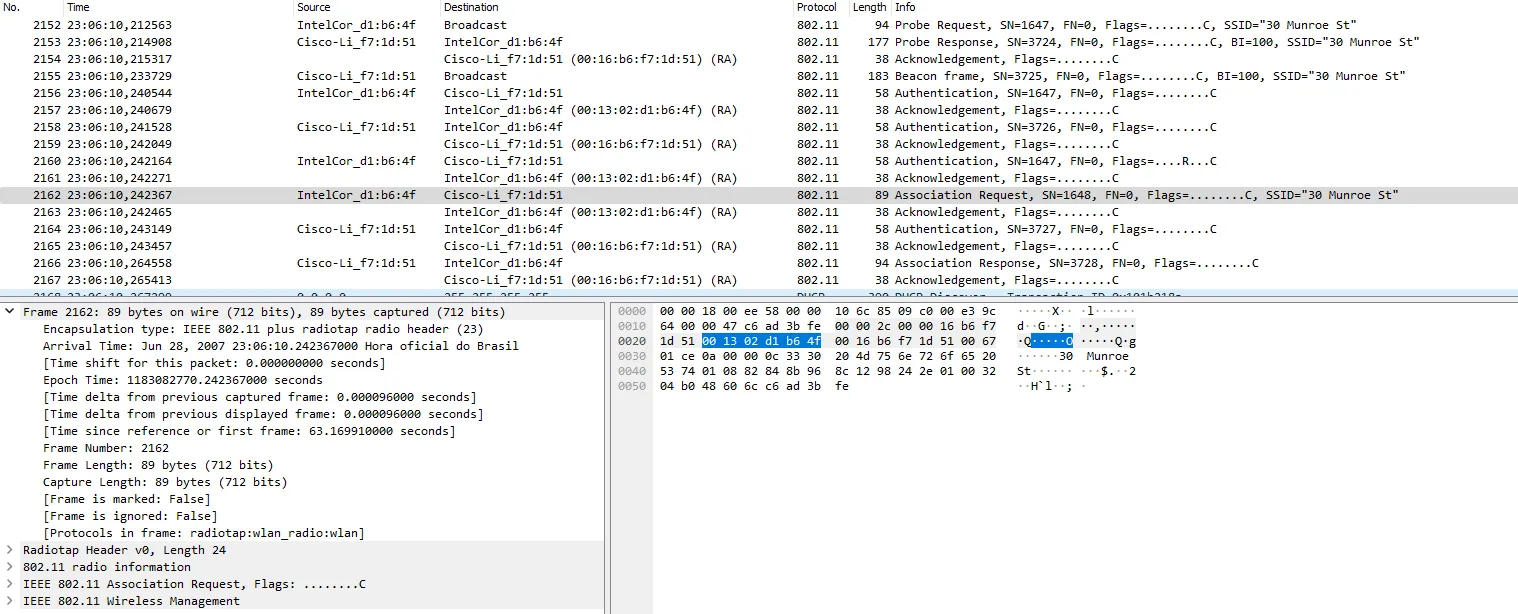Viewport: 1518px width, 614px height.
Task: Expand IEEE 802.11 Wireless Management section
Action: coord(10,601)
